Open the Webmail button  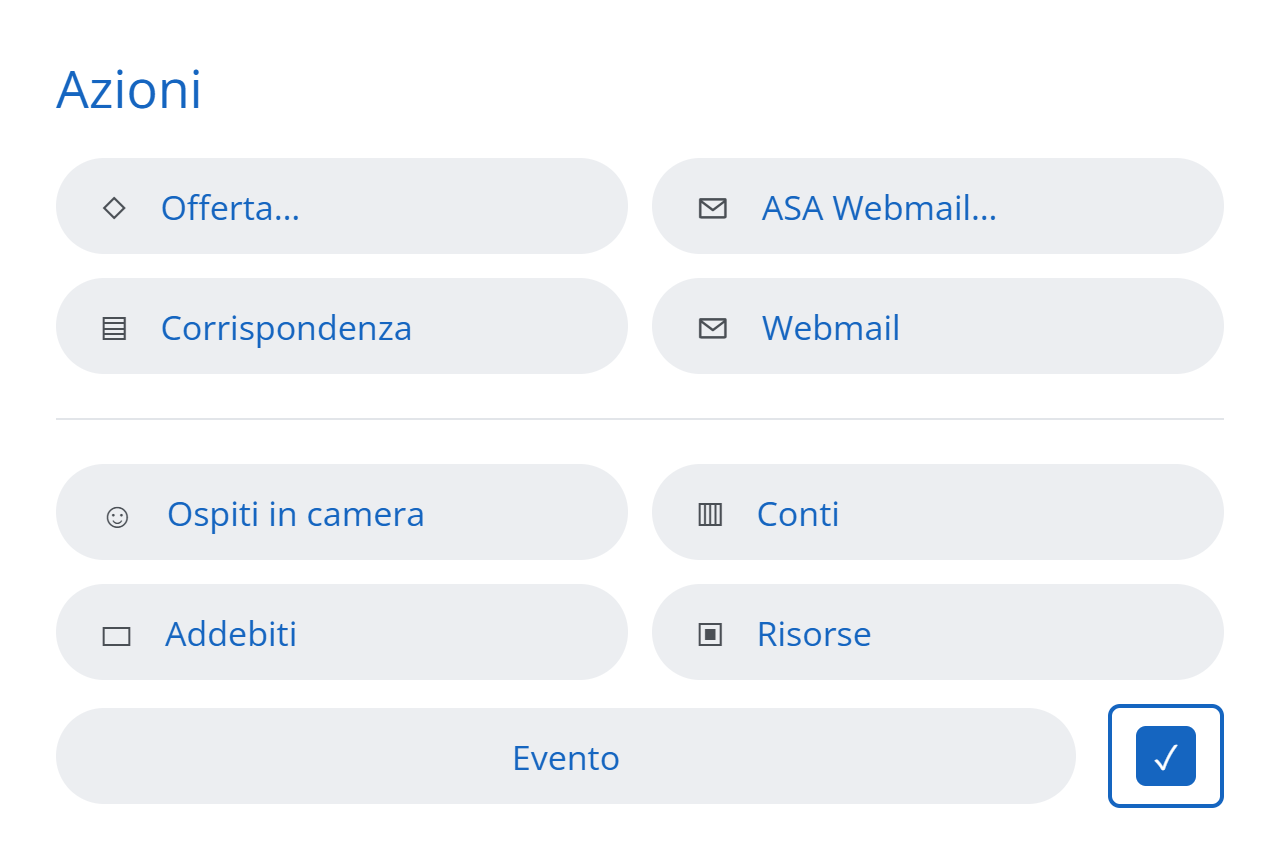938,326
